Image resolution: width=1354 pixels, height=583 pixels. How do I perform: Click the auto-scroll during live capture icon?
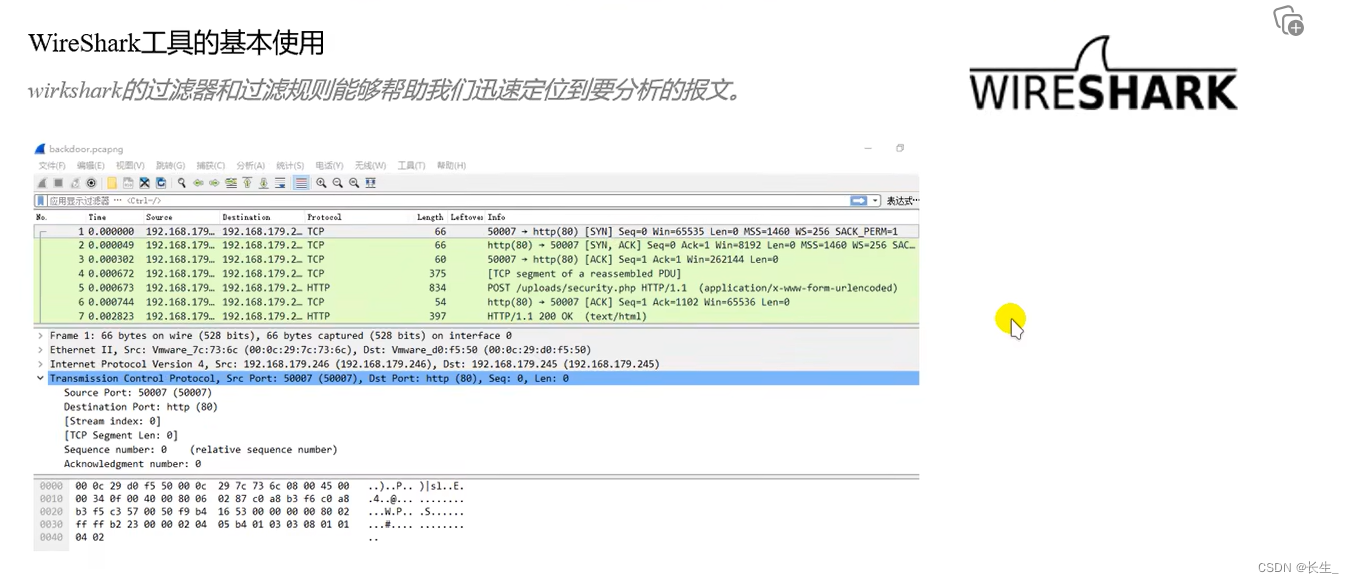(280, 183)
